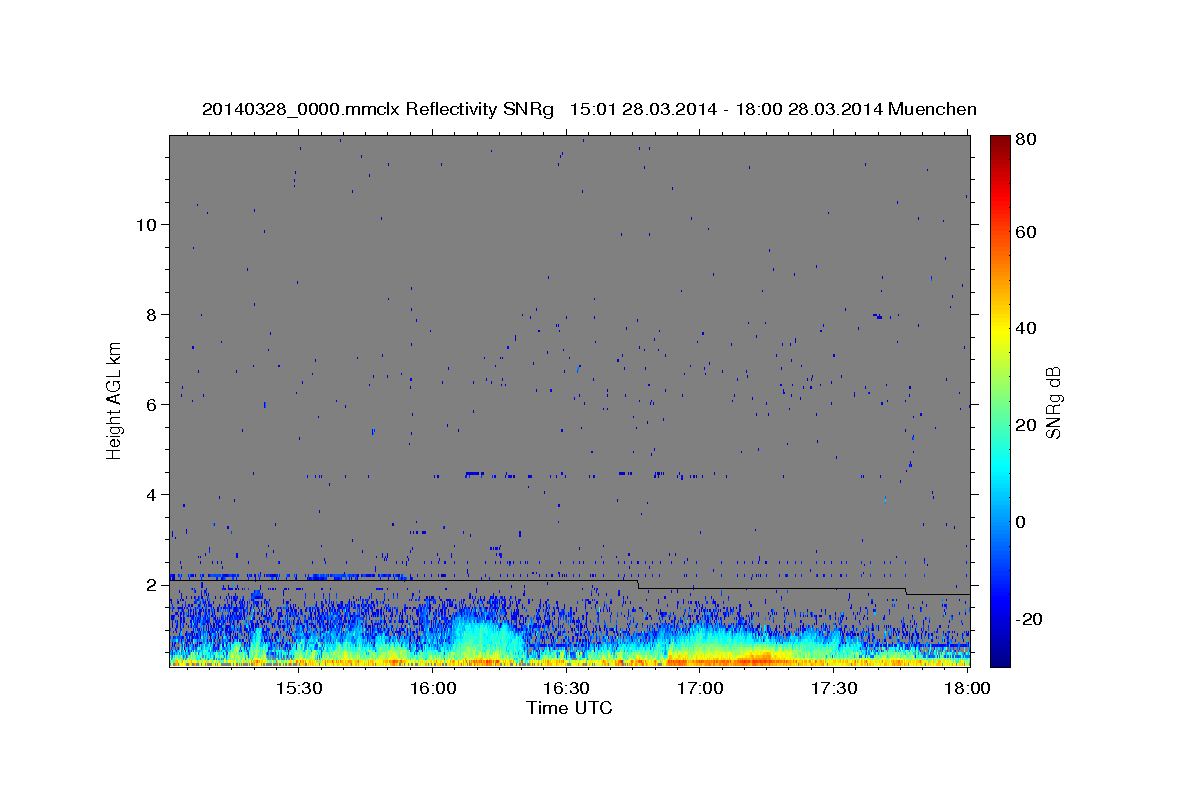This screenshot has width=1200, height=800.
Task: Click the dark red top of the colorbar
Action: [1000, 142]
